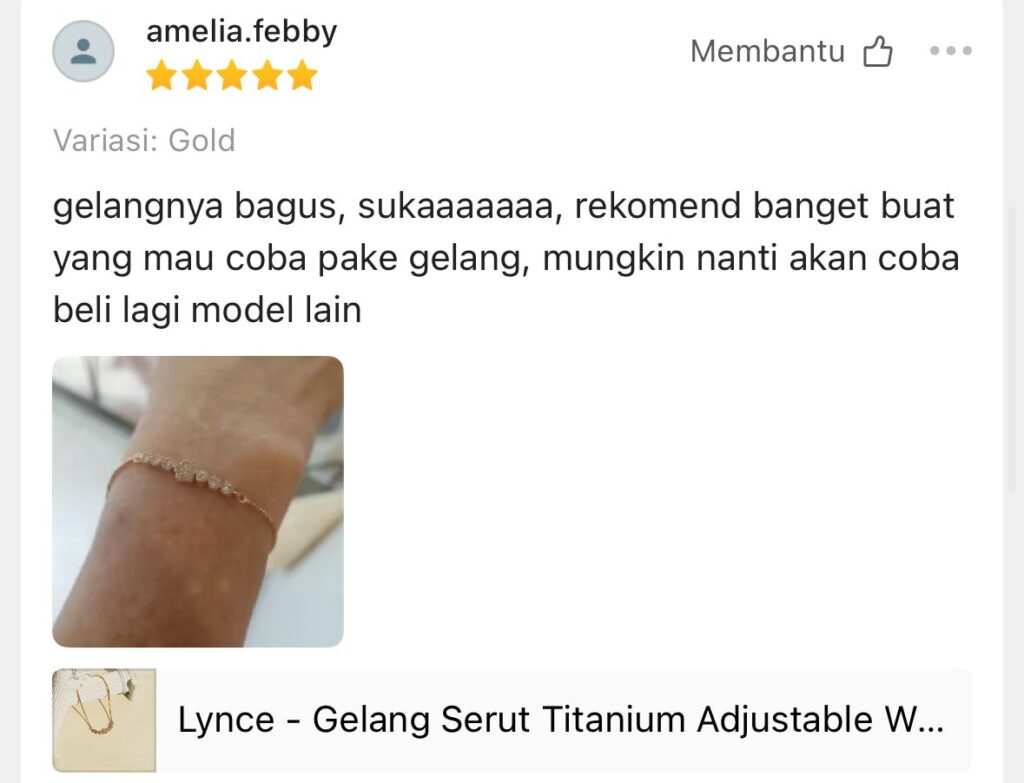Tap the review line starting 'gelangnya bagus'
Screen dimensions: 1024x783
pyautogui.click(x=504, y=206)
